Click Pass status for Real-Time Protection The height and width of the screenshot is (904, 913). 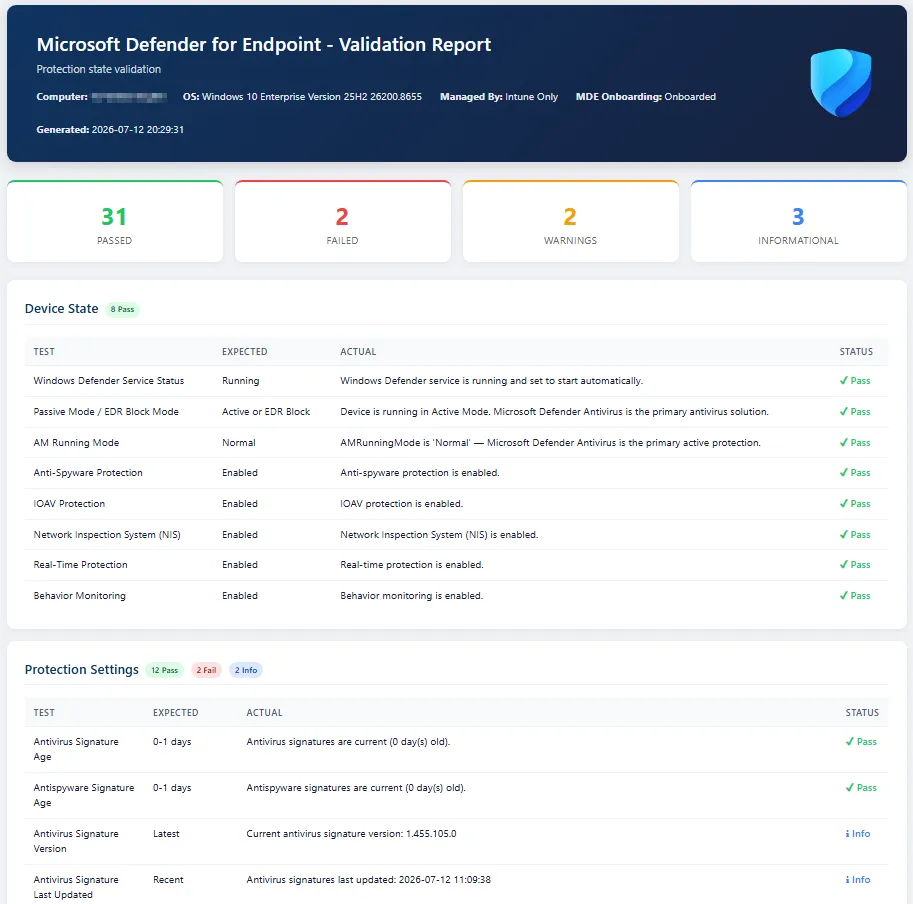(855, 565)
